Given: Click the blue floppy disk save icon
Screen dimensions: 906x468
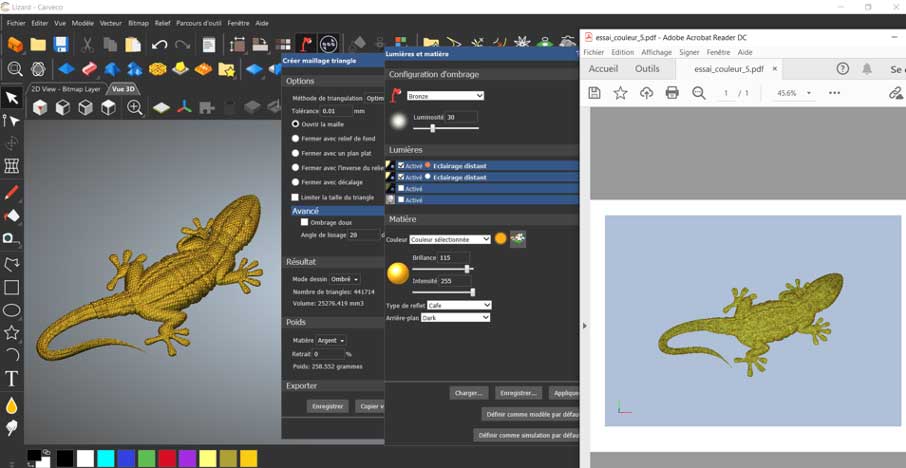Looking at the screenshot, I should pos(61,44).
